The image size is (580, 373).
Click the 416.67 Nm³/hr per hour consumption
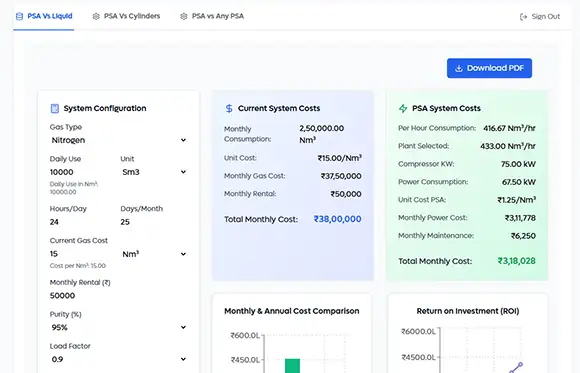[509, 128]
